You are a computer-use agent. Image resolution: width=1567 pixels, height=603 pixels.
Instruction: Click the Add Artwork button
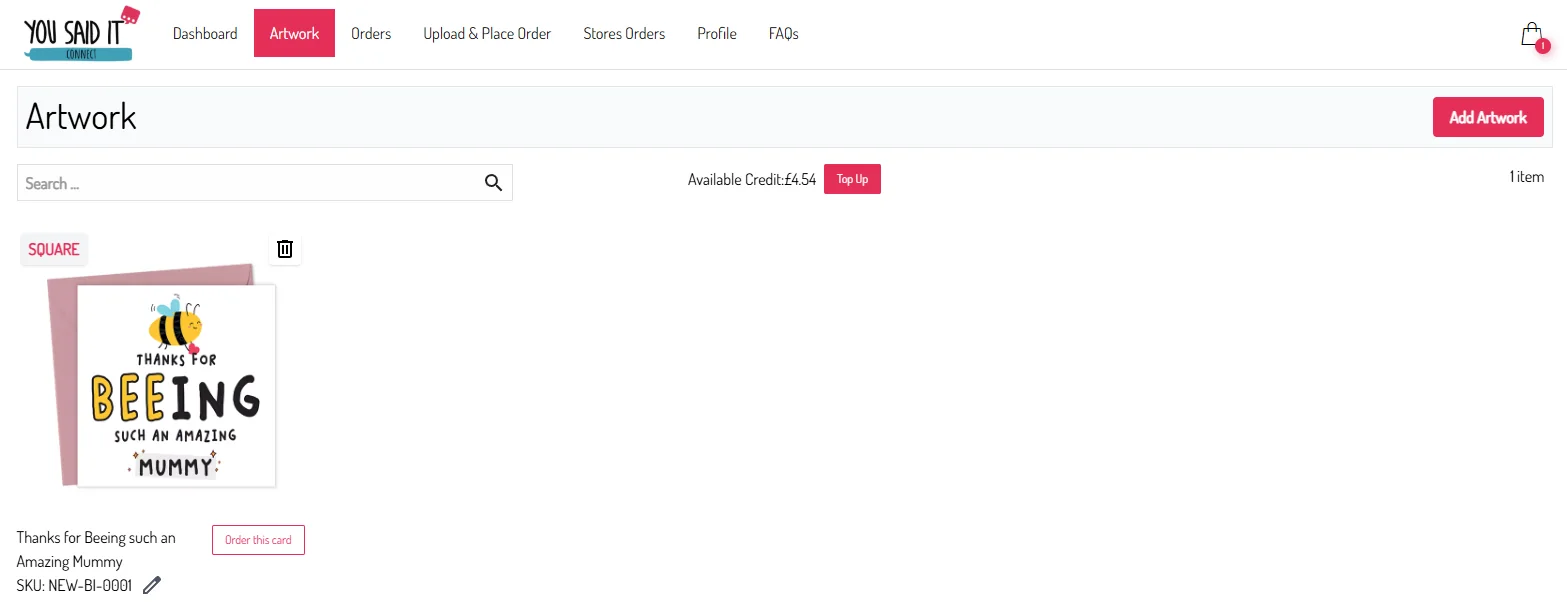[1488, 117]
